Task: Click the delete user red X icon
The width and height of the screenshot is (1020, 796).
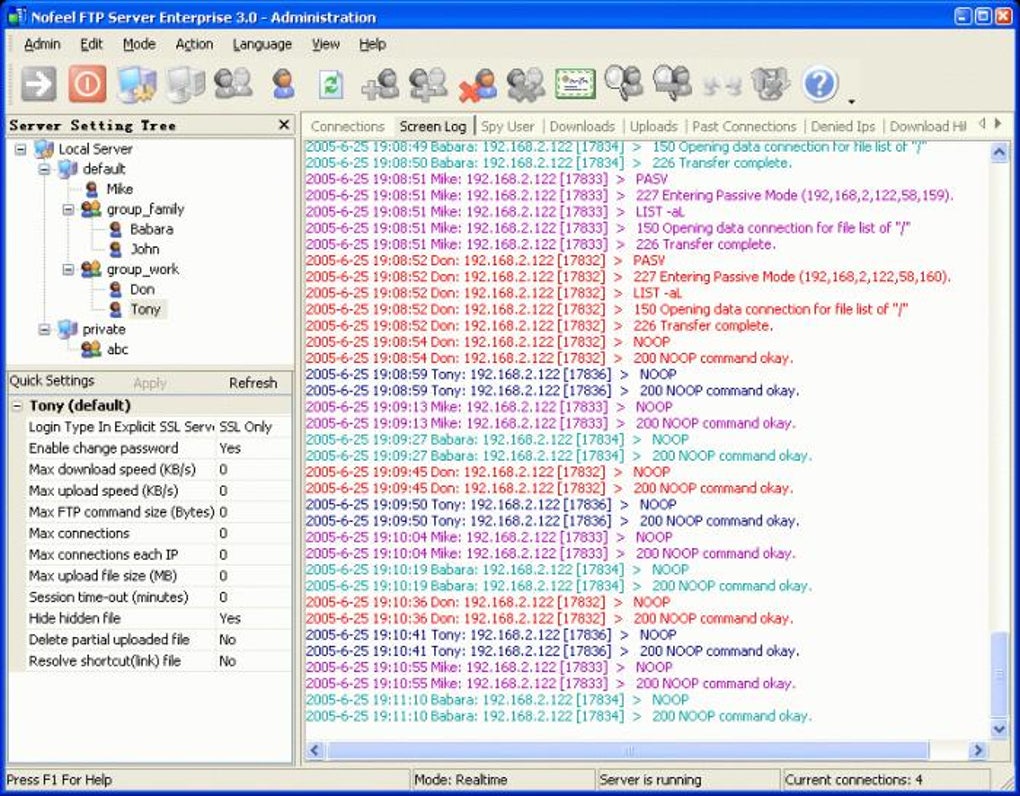Action: click(x=477, y=85)
